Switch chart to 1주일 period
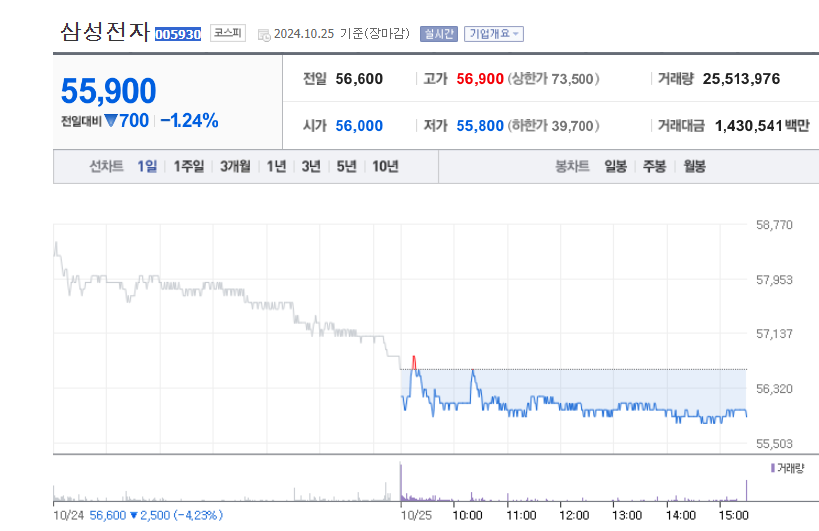Image resolution: width=819 pixels, height=531 pixels. coord(189,167)
